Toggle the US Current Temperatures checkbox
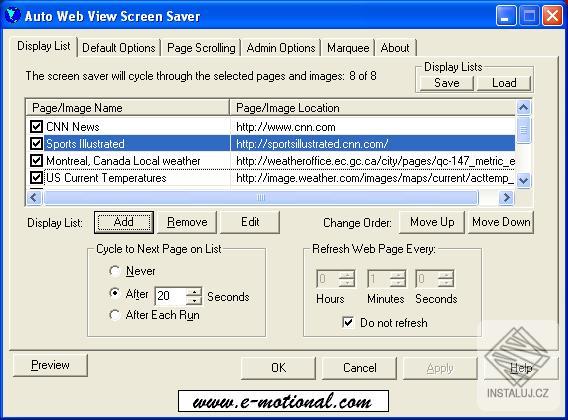Image resolution: width=568 pixels, height=420 pixels. [x=36, y=178]
